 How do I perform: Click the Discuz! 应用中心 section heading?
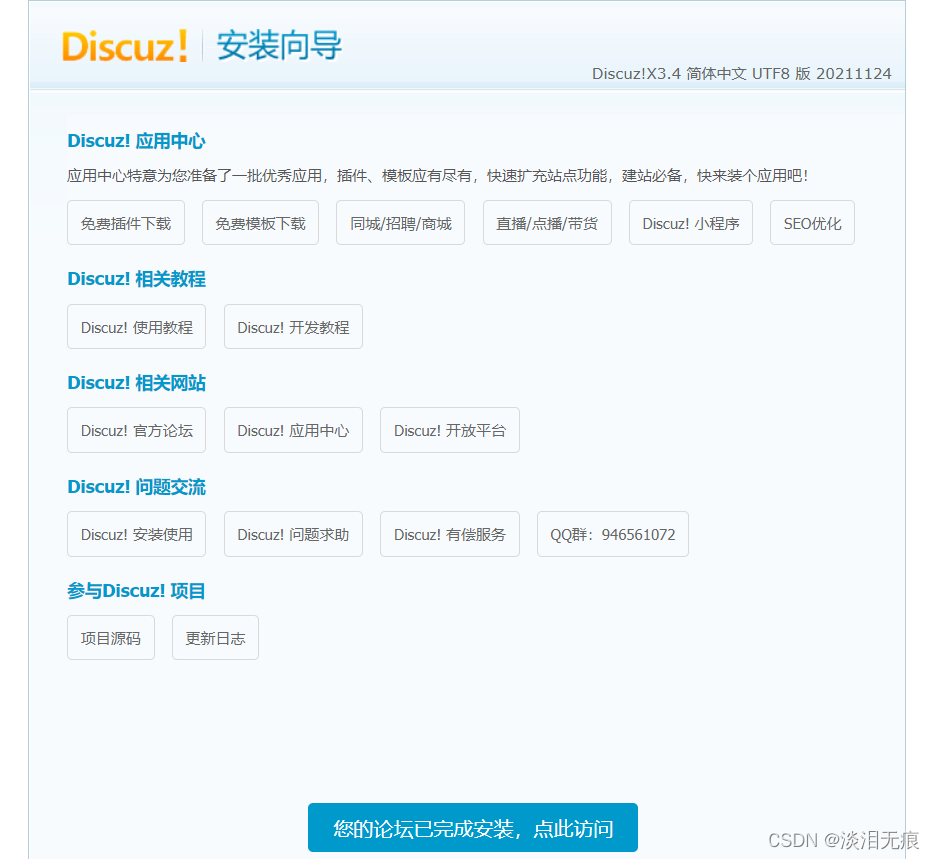tap(137, 141)
